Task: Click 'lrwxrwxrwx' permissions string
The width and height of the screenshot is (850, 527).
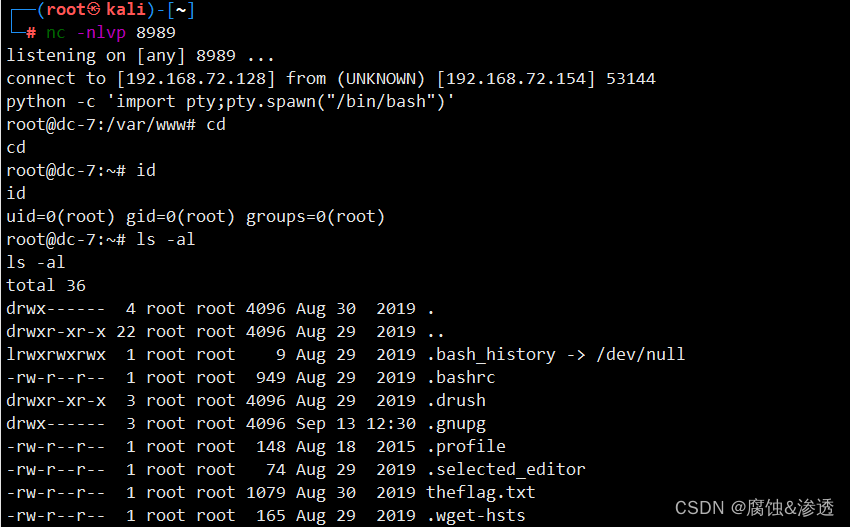Action: [56, 355]
